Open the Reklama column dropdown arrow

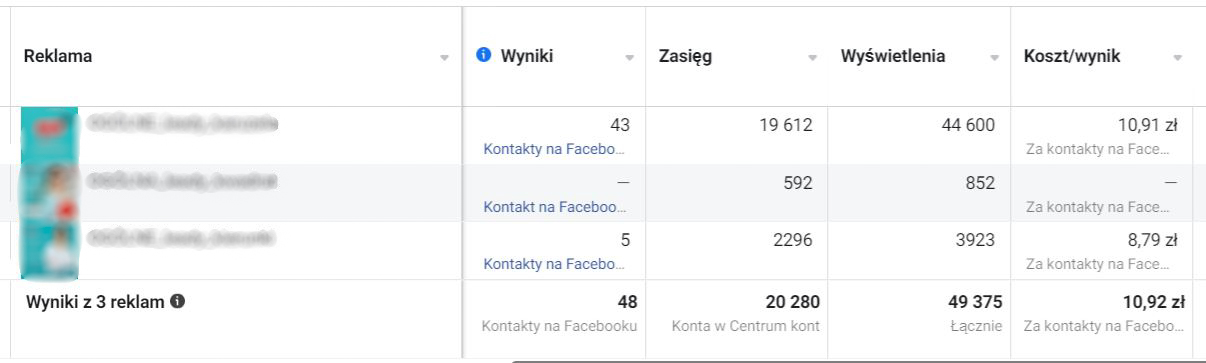(x=444, y=59)
